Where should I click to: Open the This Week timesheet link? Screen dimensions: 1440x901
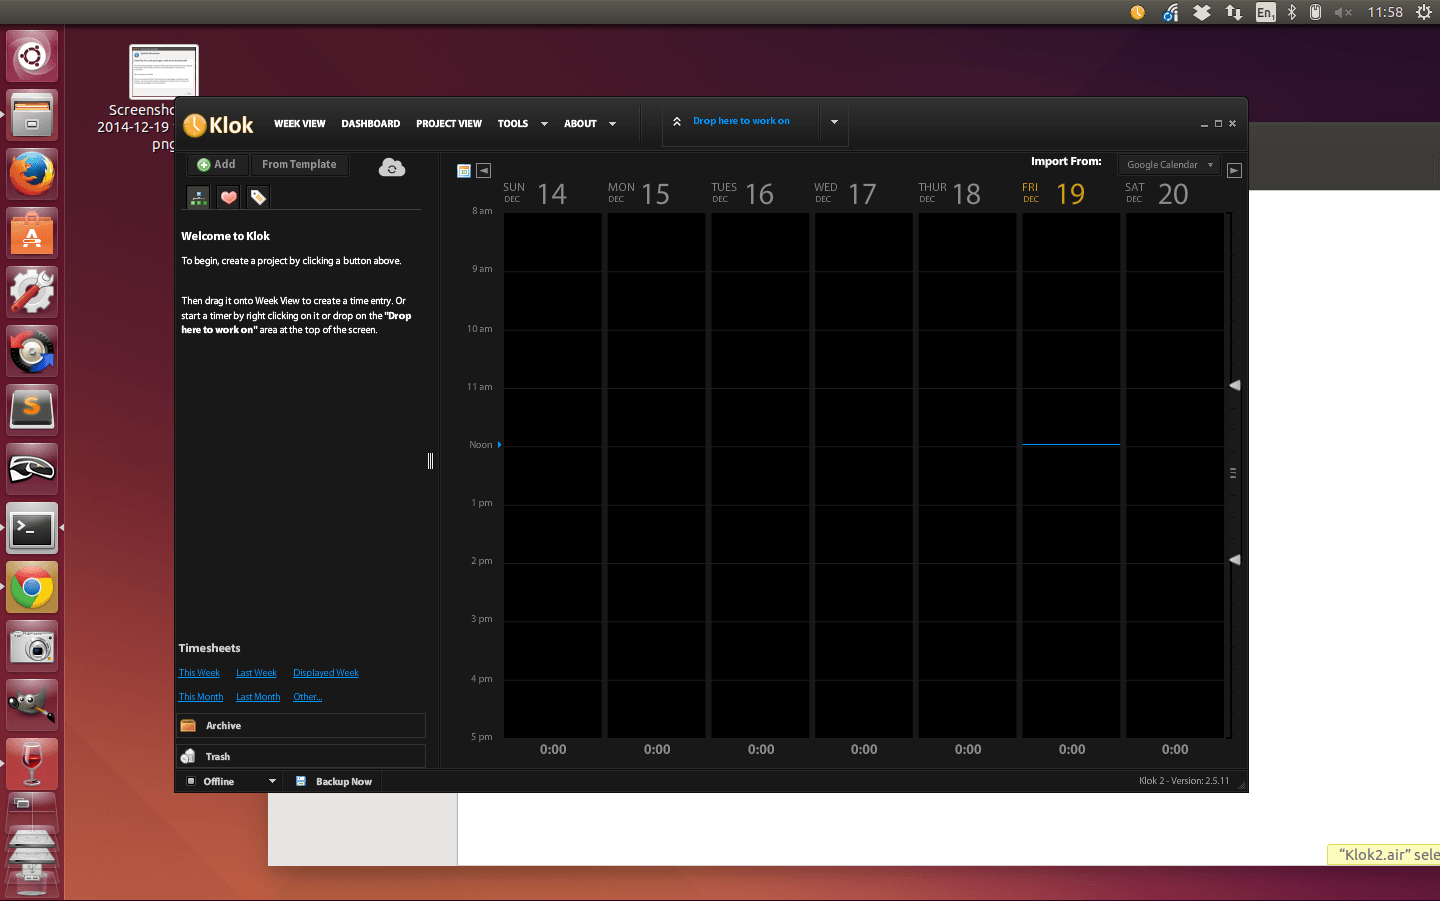pos(199,673)
